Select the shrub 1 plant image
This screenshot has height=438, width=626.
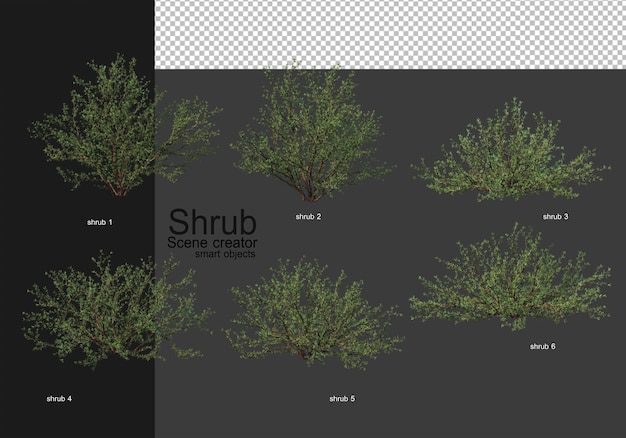[x=125, y=125]
